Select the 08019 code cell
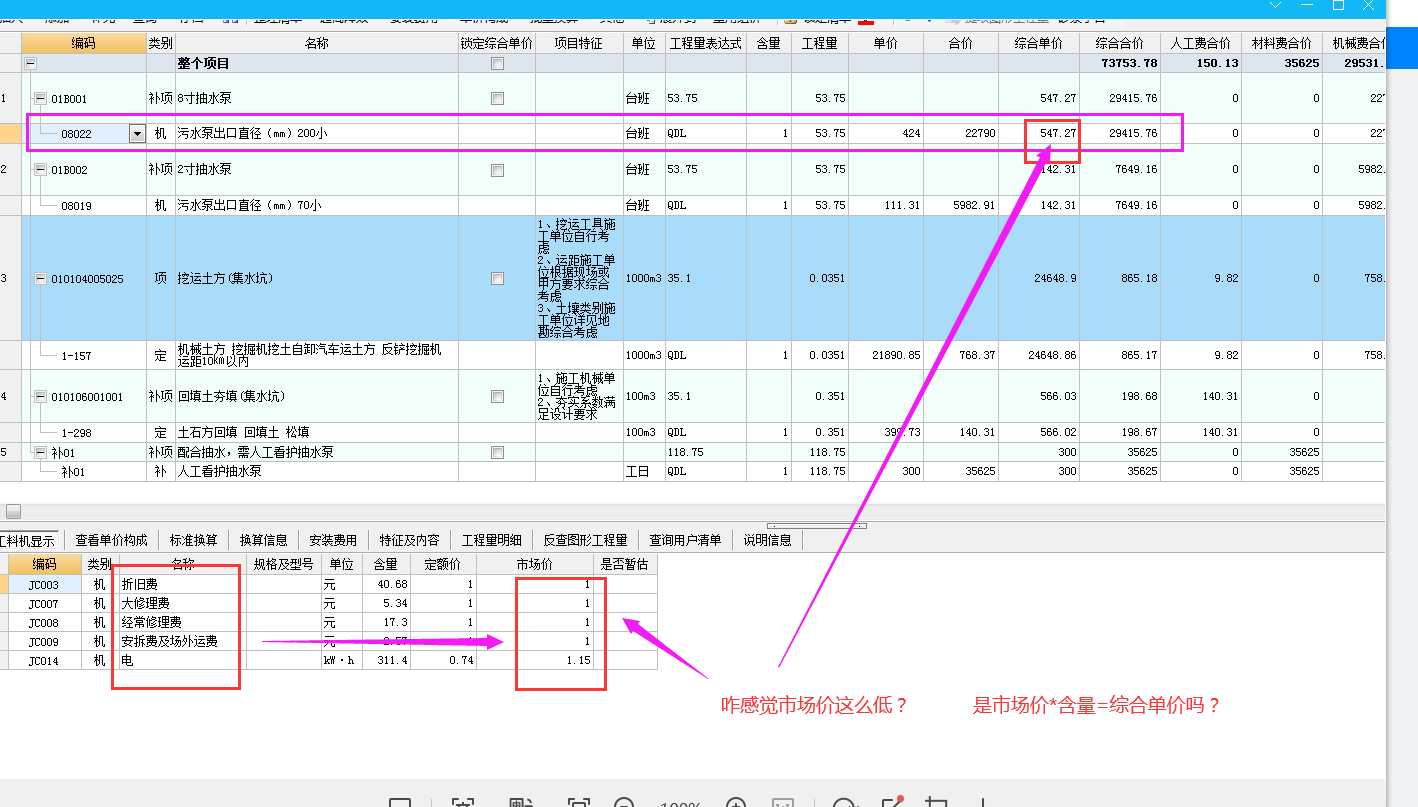 [84, 205]
